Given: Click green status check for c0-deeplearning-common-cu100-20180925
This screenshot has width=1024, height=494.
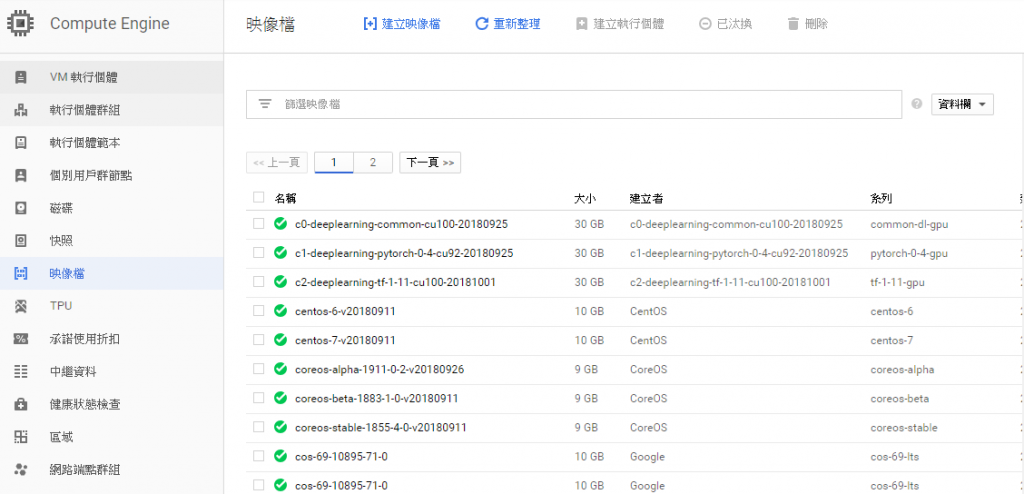Looking at the screenshot, I should 281,224.
